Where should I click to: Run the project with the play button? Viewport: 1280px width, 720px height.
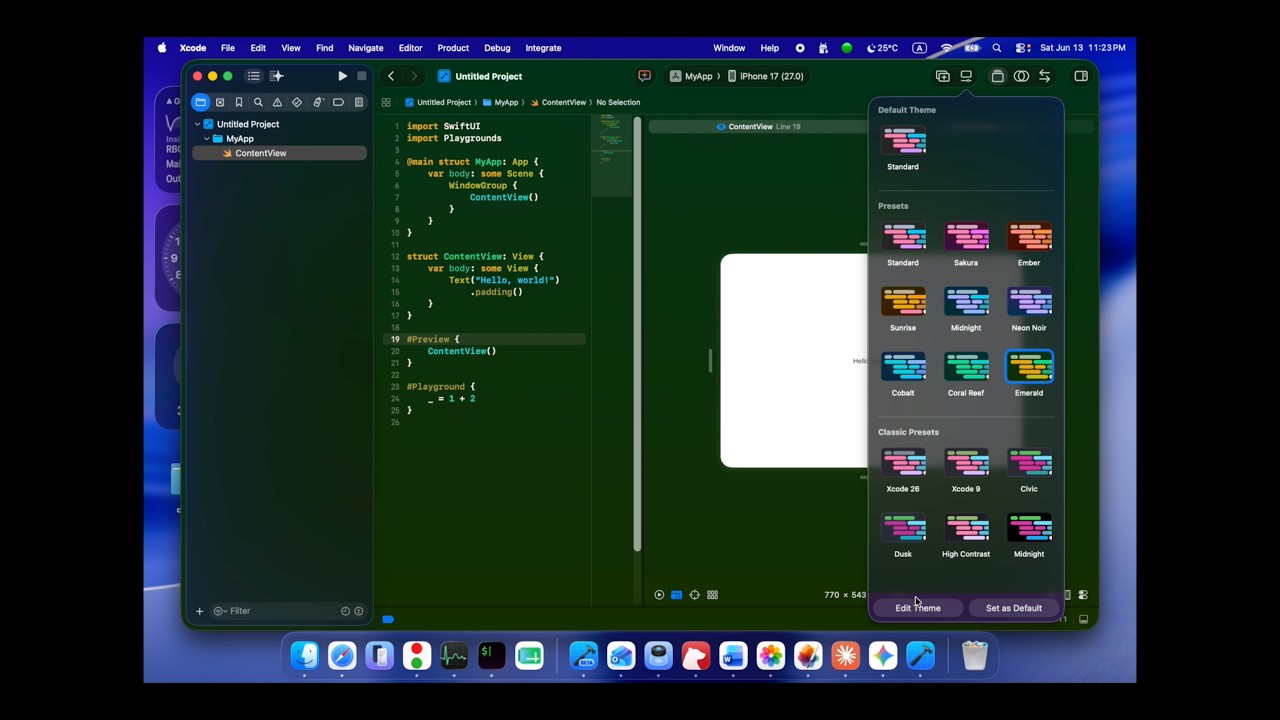click(342, 76)
